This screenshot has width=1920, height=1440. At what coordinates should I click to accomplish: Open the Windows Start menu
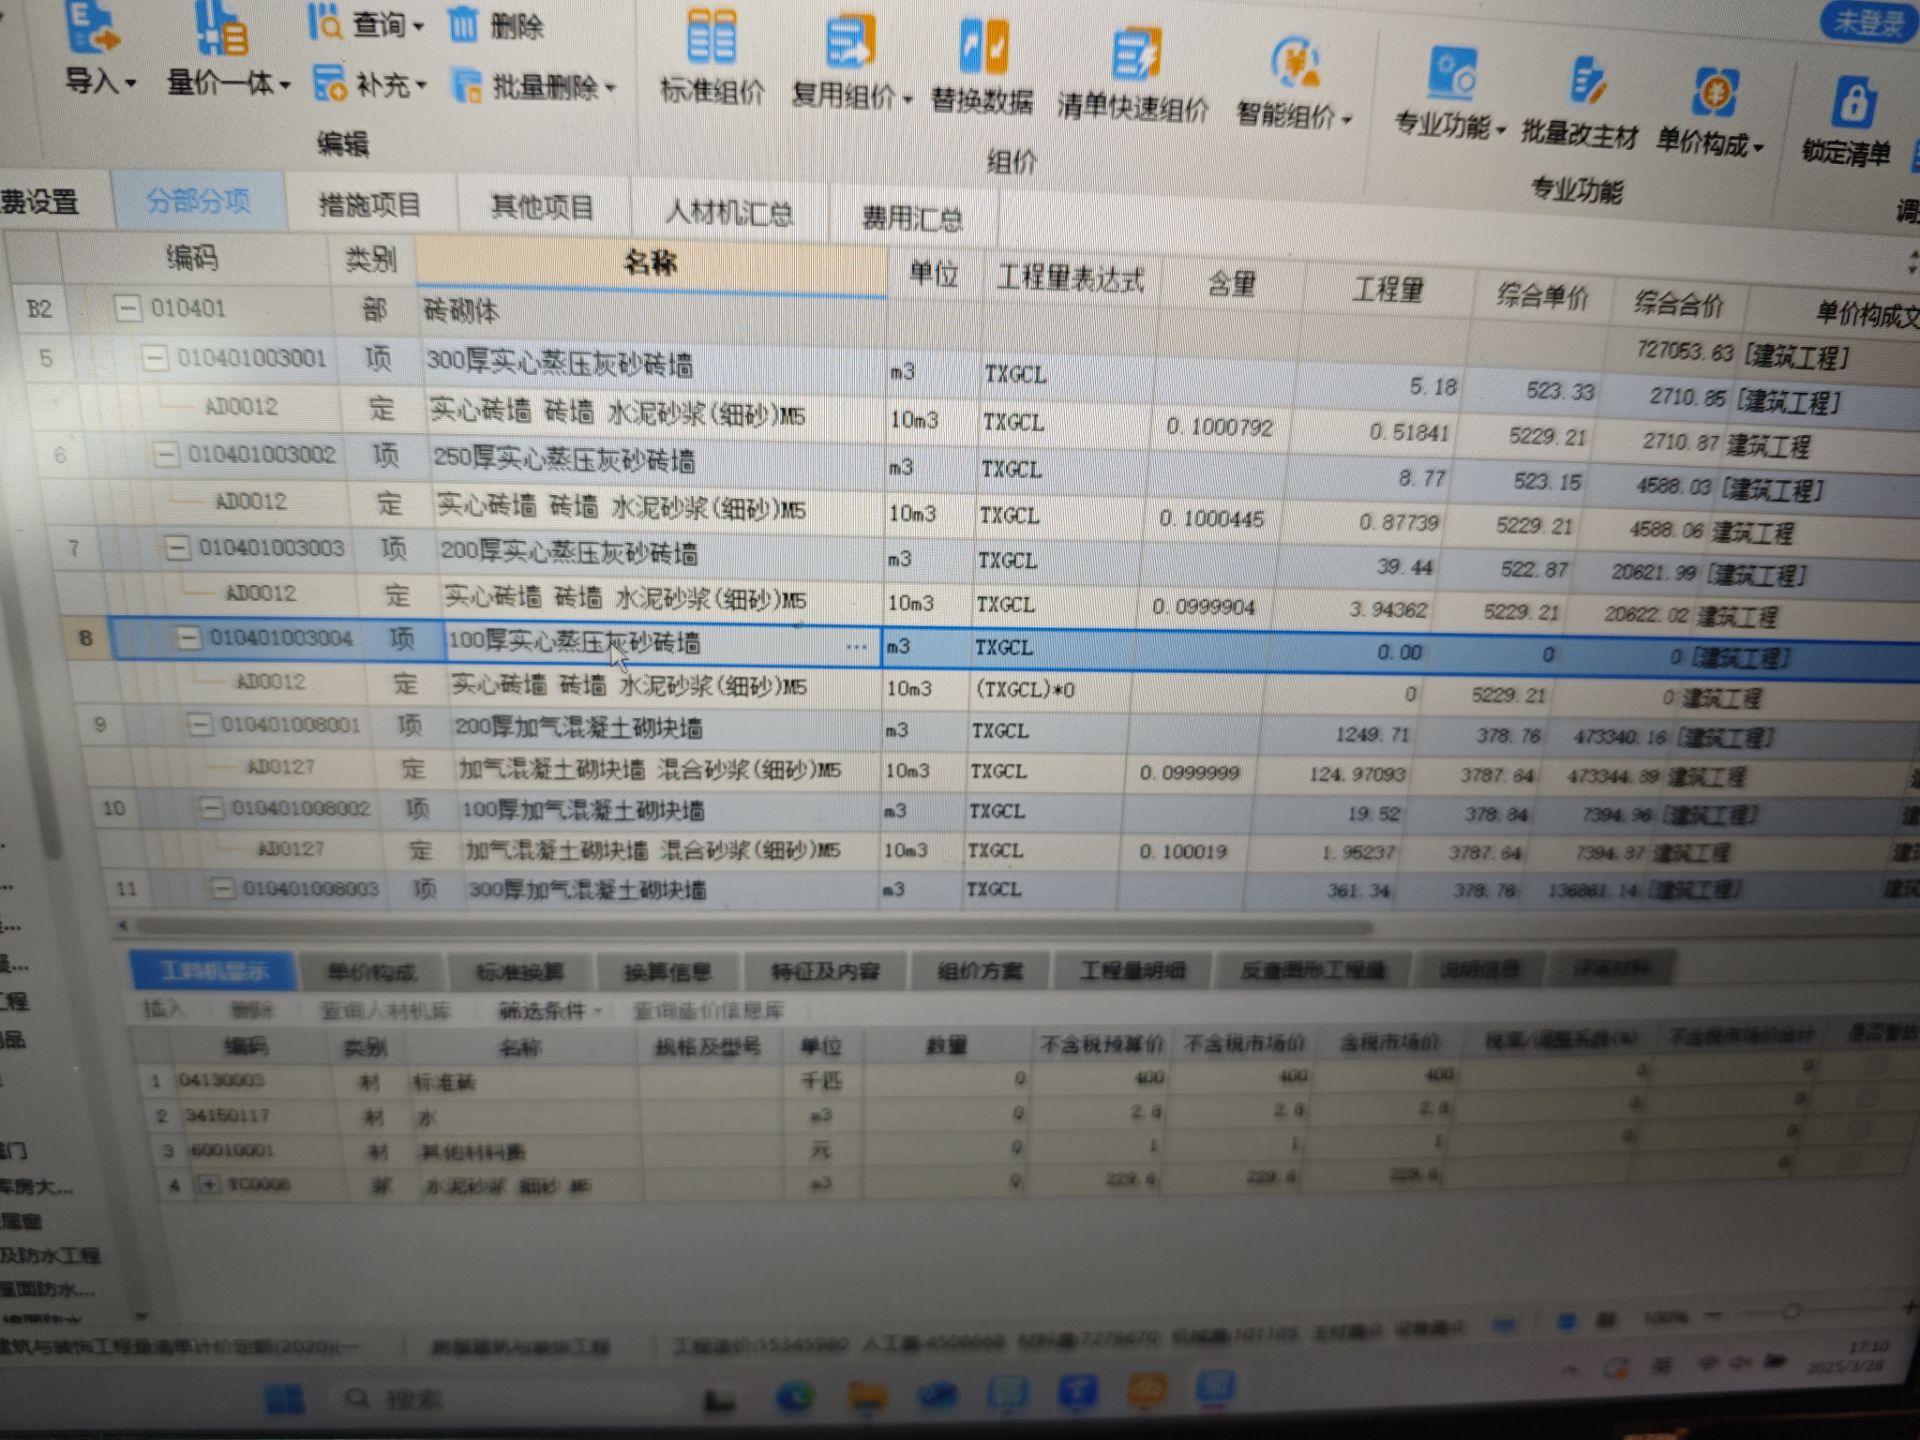click(284, 1398)
